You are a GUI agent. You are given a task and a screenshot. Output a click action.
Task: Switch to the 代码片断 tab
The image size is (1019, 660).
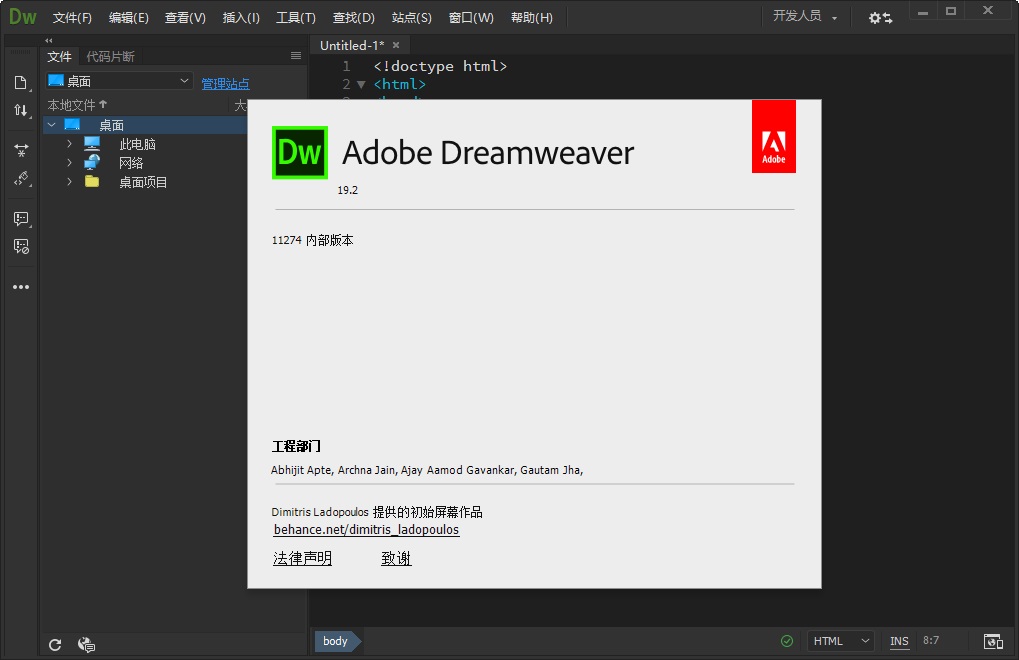[110, 56]
